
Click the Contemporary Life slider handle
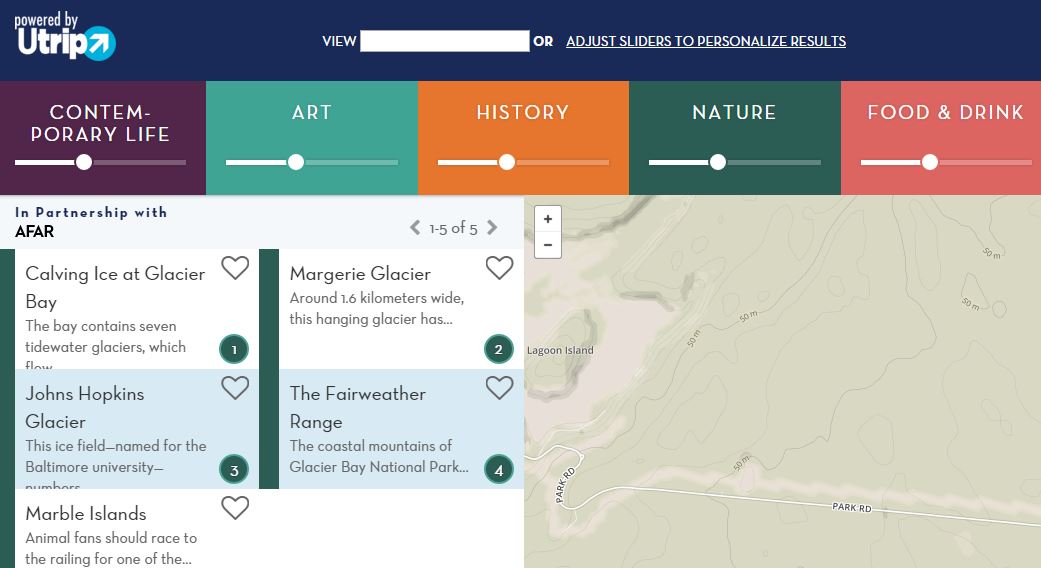[84, 162]
